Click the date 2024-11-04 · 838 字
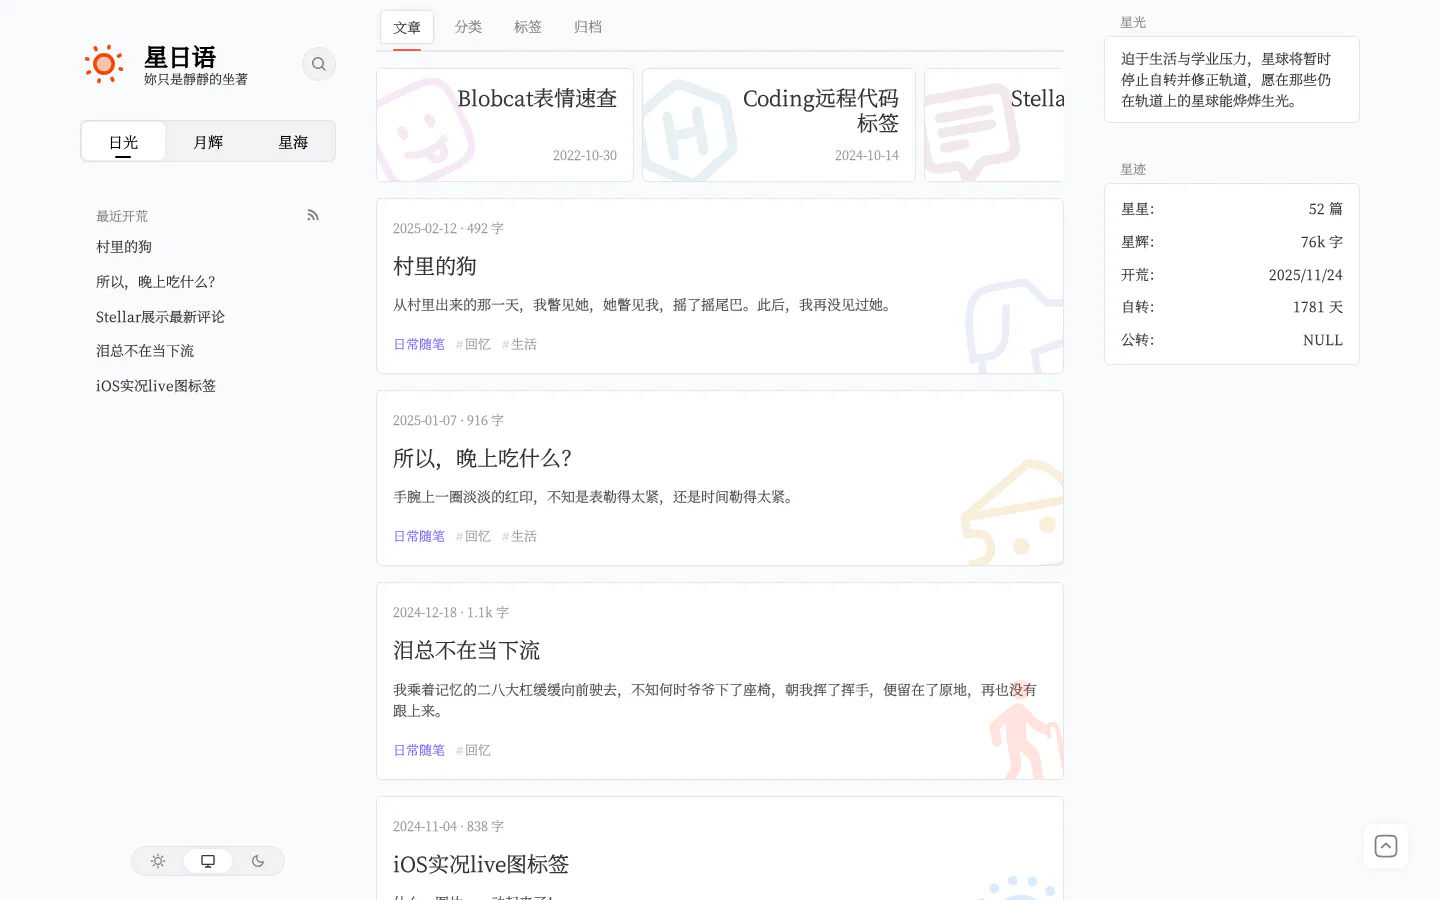The height and width of the screenshot is (900, 1440). 448,826
